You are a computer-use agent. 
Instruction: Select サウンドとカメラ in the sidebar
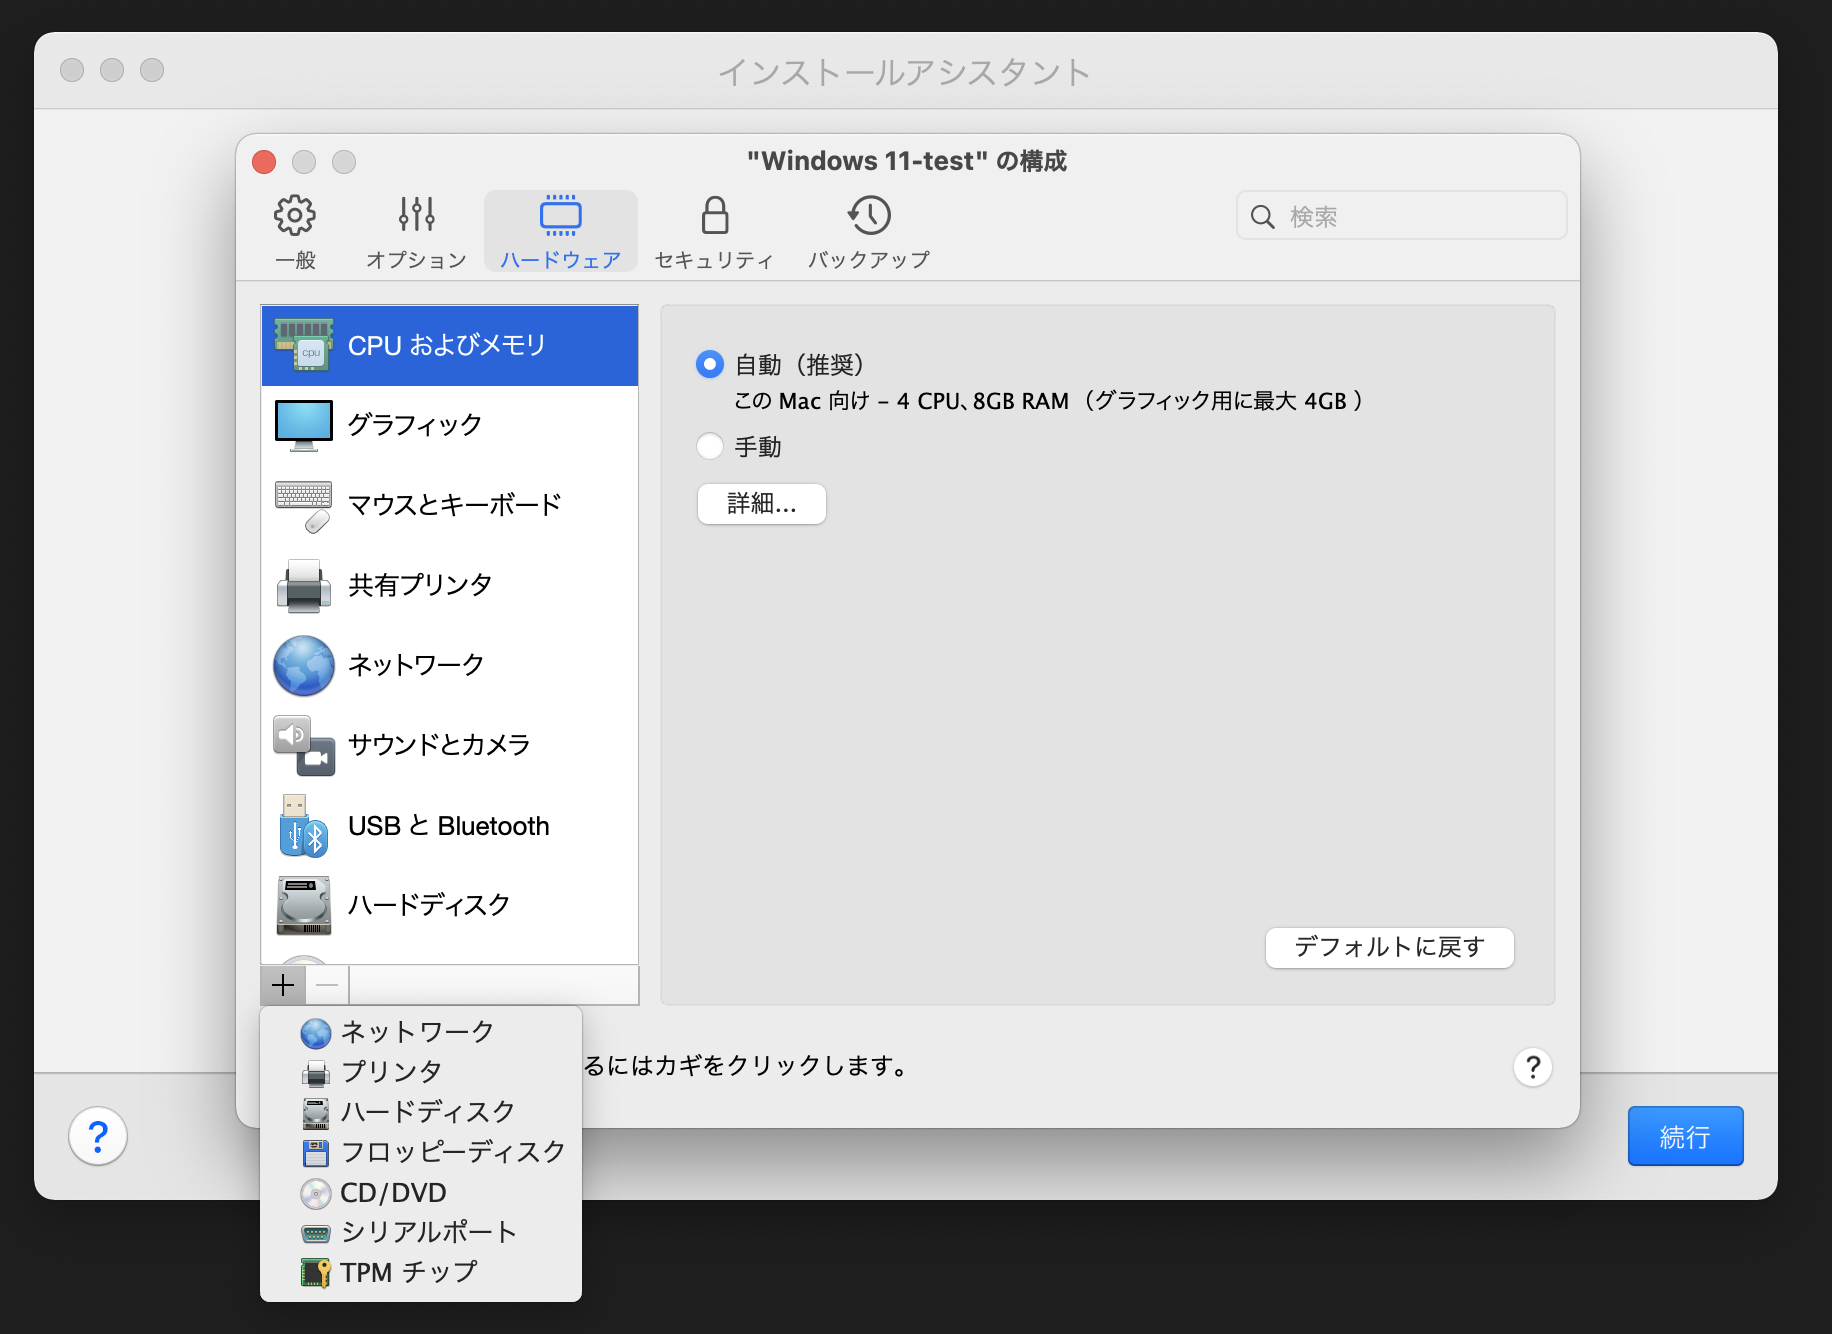[x=437, y=744]
